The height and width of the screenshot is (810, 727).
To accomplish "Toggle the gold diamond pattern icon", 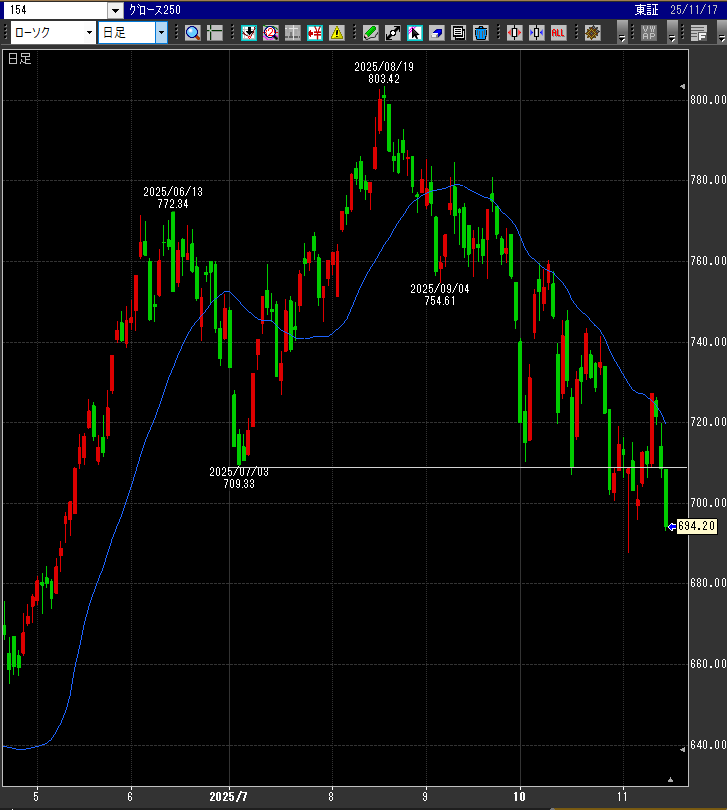I will (x=592, y=33).
